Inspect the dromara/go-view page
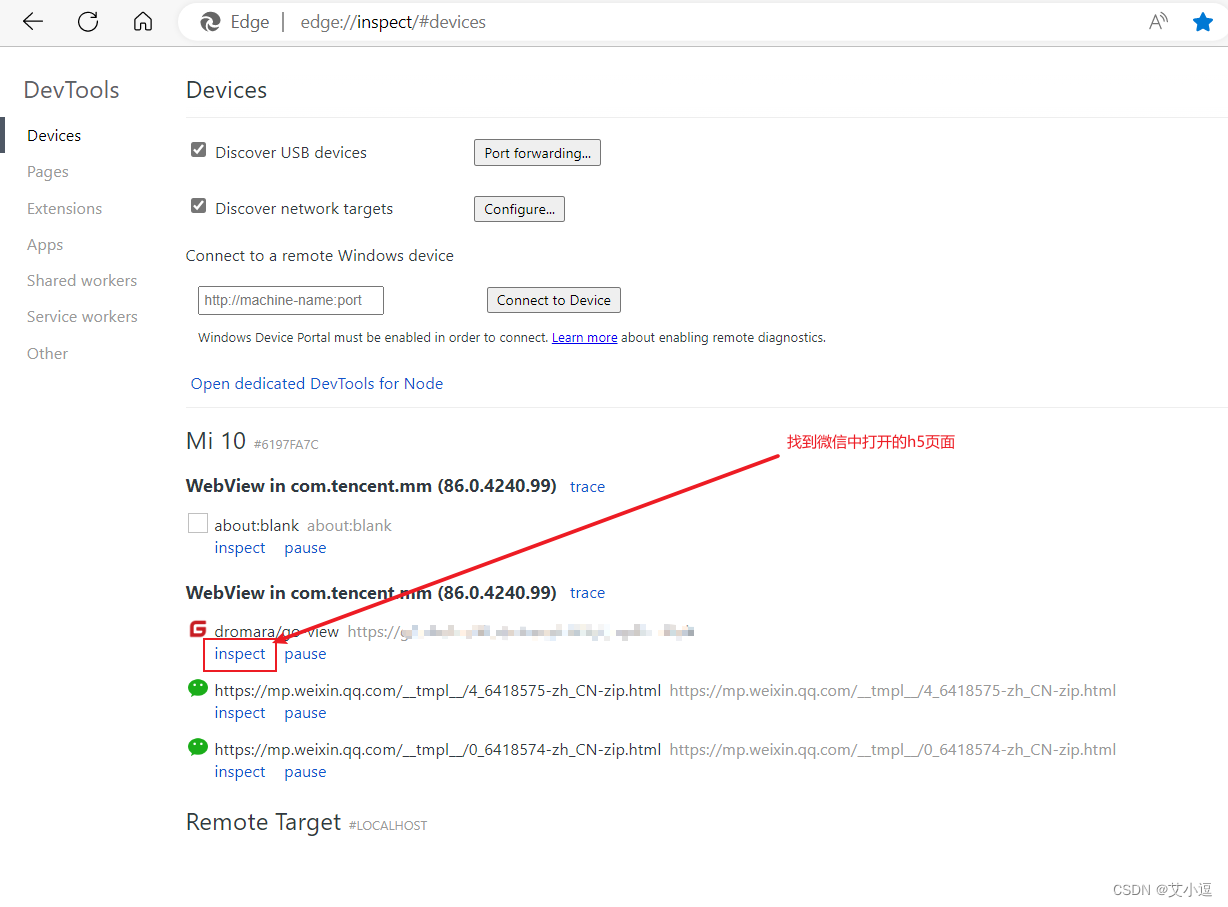 [x=240, y=654]
